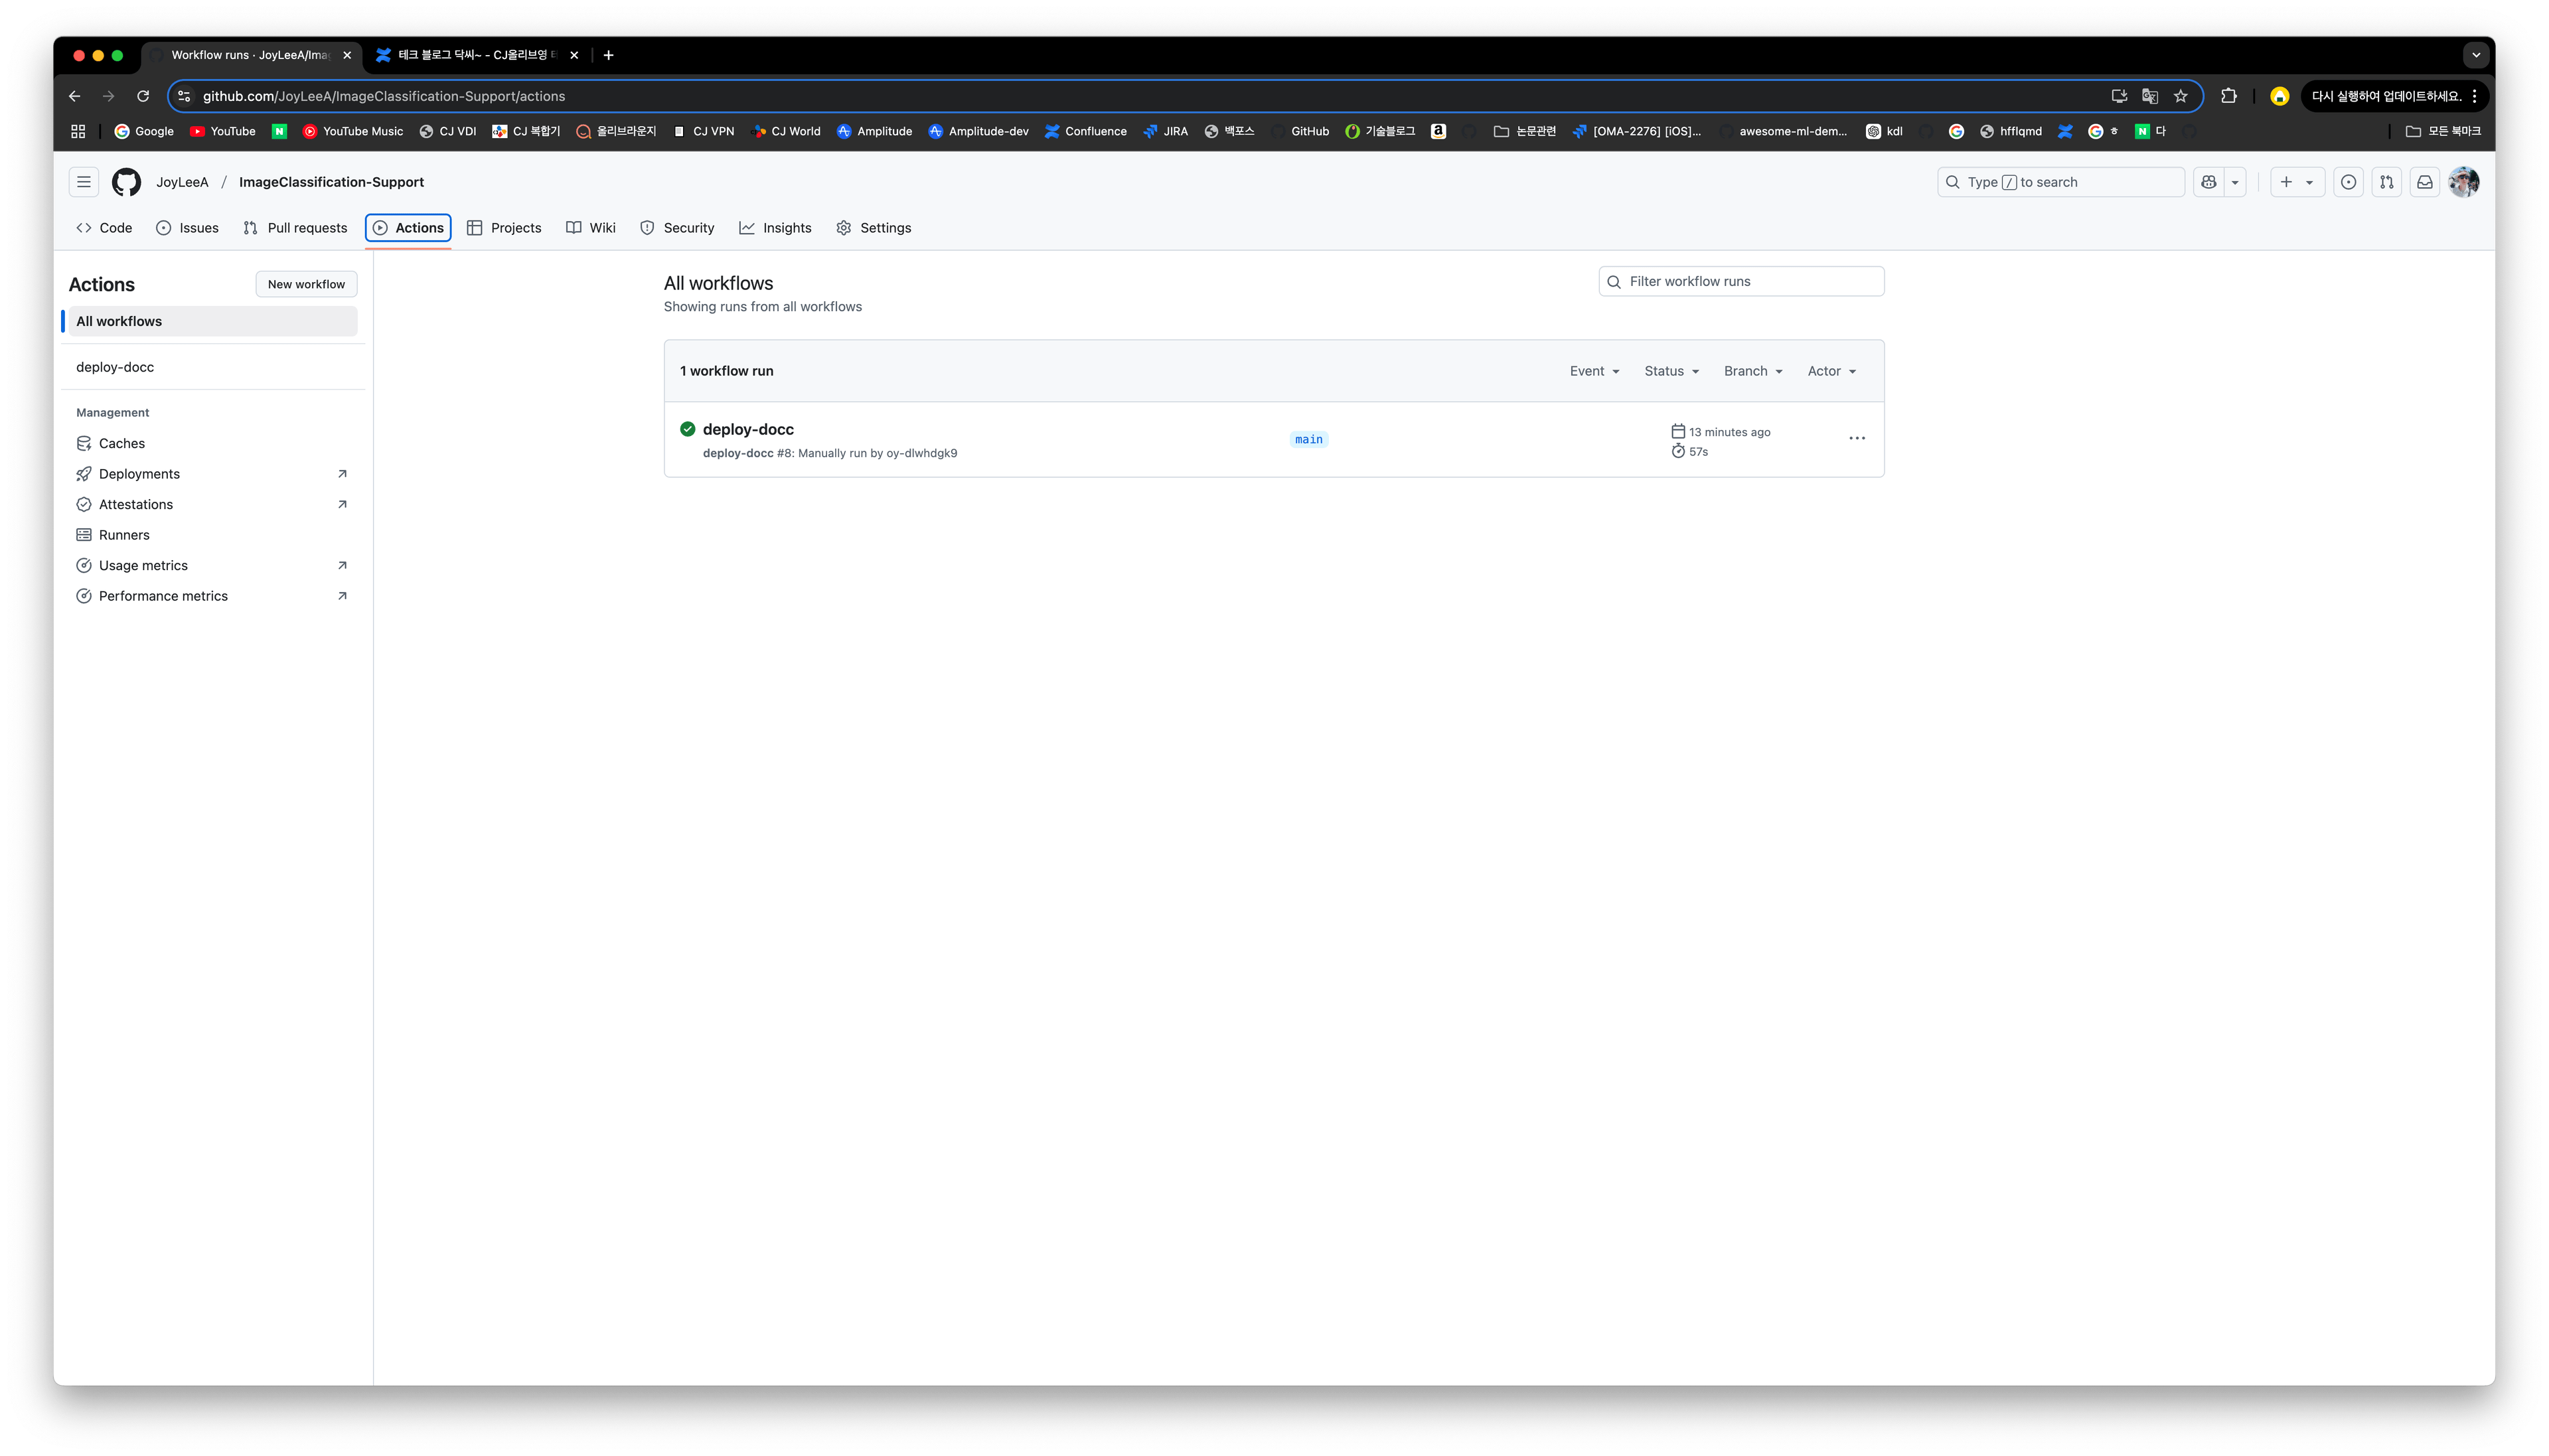The height and width of the screenshot is (1456, 2549).
Task: Switch to the Code tab
Action: (104, 228)
